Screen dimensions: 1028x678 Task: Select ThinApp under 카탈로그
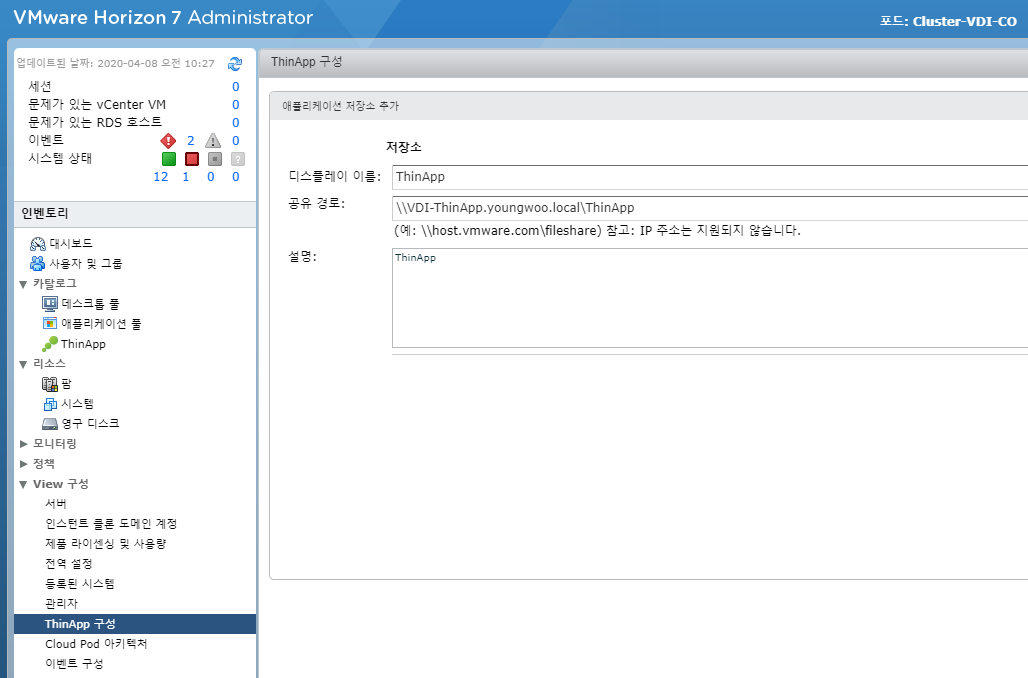coord(83,344)
